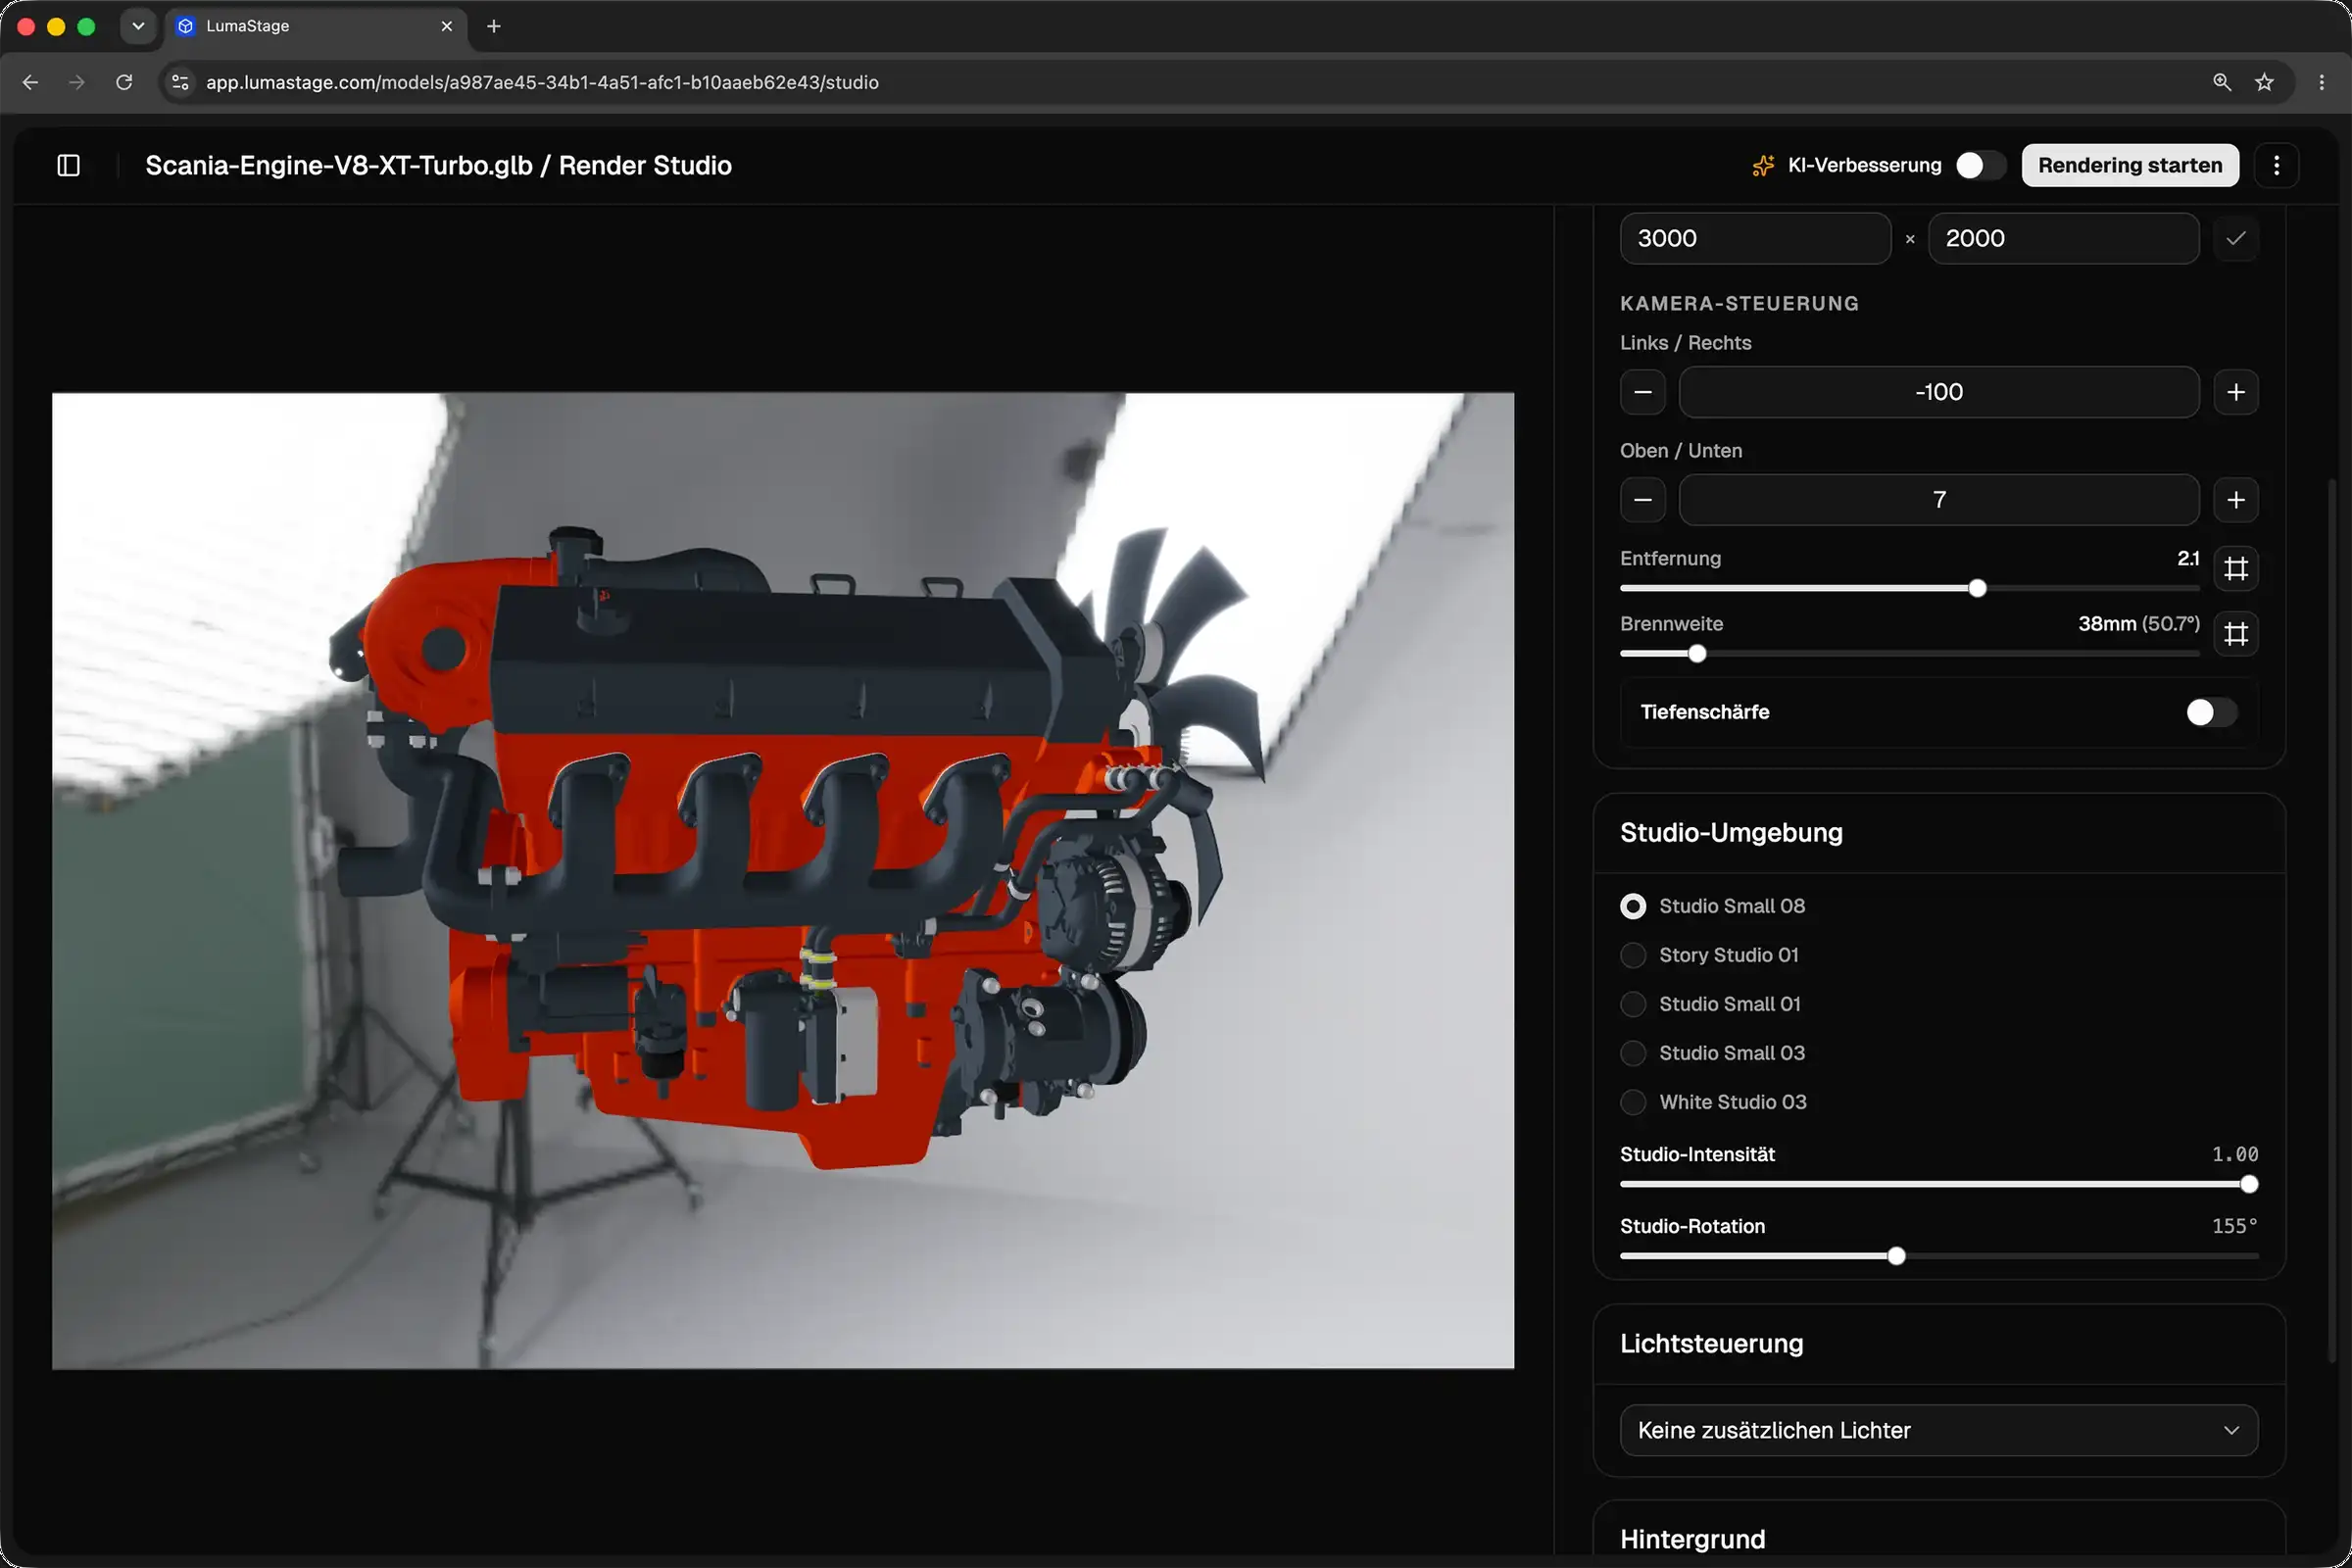Decrease Links / Rechts with the minus button
2352x1568 pixels.
click(x=1643, y=392)
